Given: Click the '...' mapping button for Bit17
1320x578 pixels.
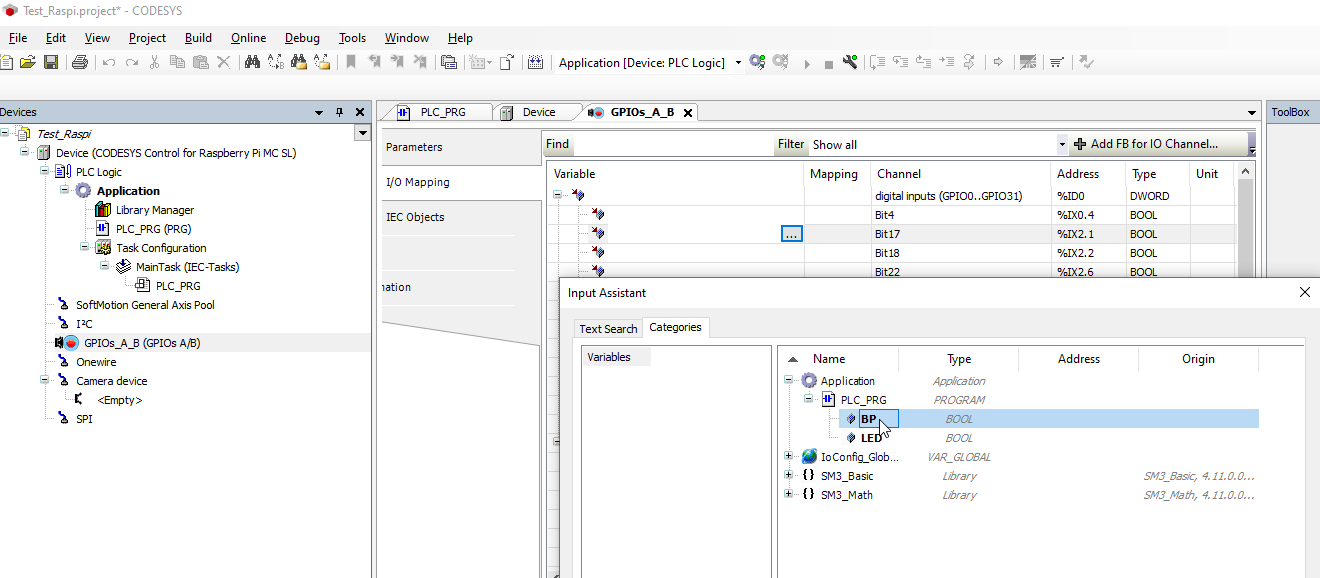Looking at the screenshot, I should click(x=791, y=233).
